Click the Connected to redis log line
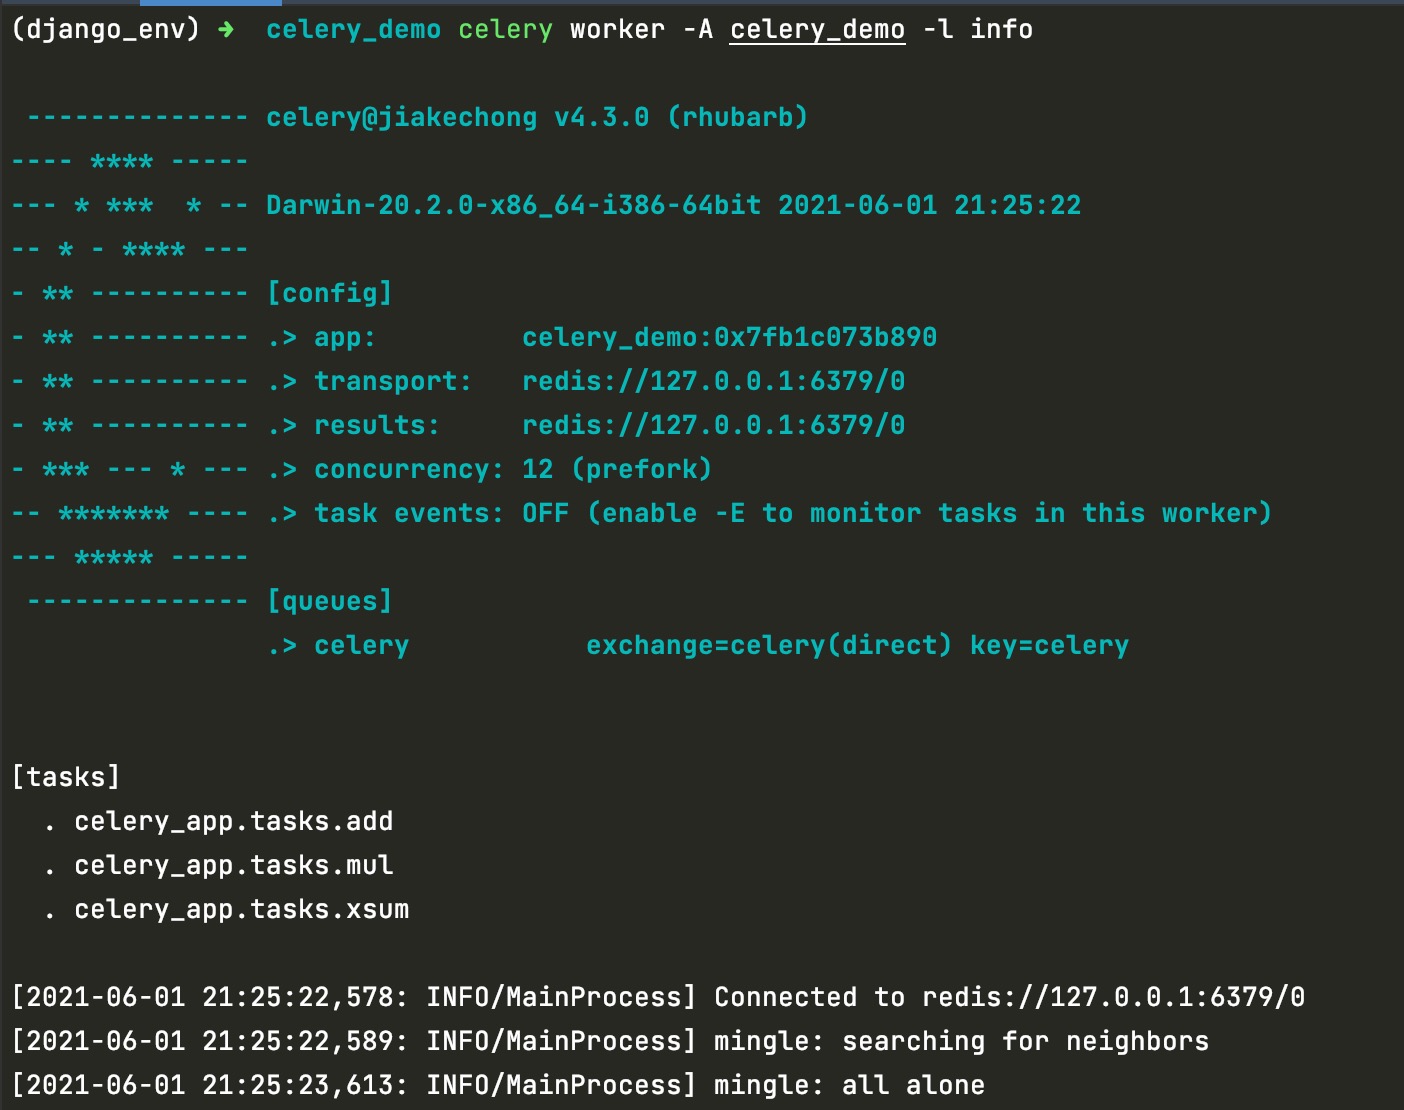The height and width of the screenshot is (1110, 1404). [x=658, y=998]
